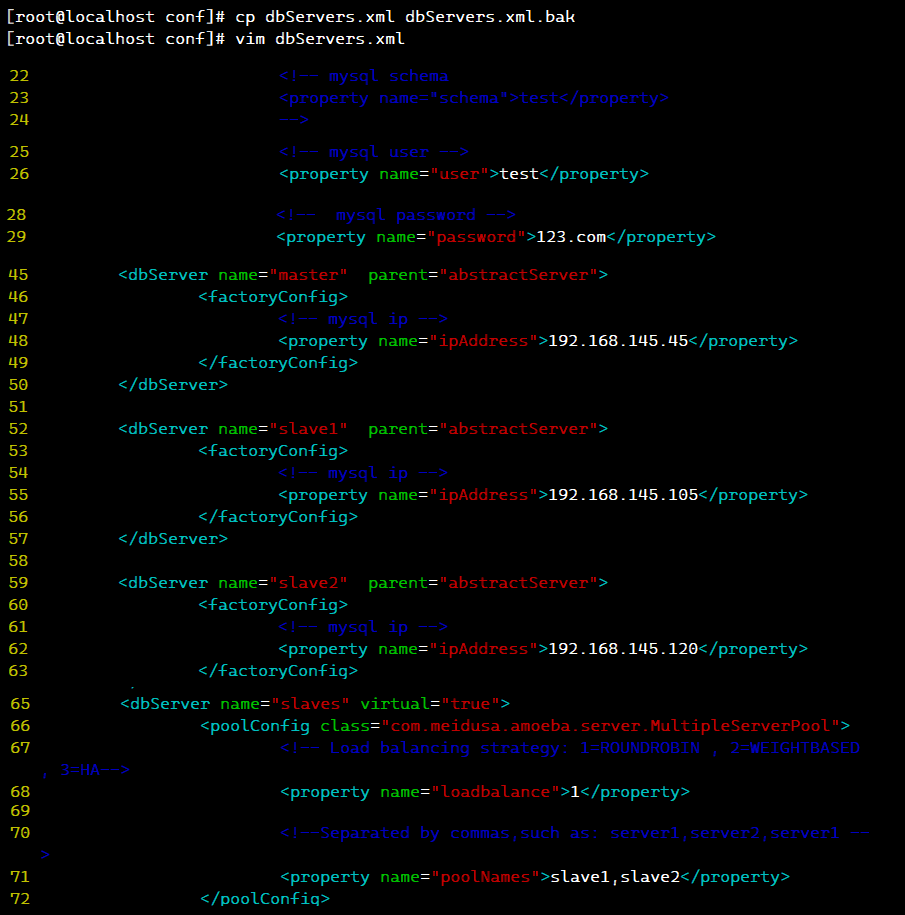Click the closing factoryConfig tag on line 63

(278, 671)
